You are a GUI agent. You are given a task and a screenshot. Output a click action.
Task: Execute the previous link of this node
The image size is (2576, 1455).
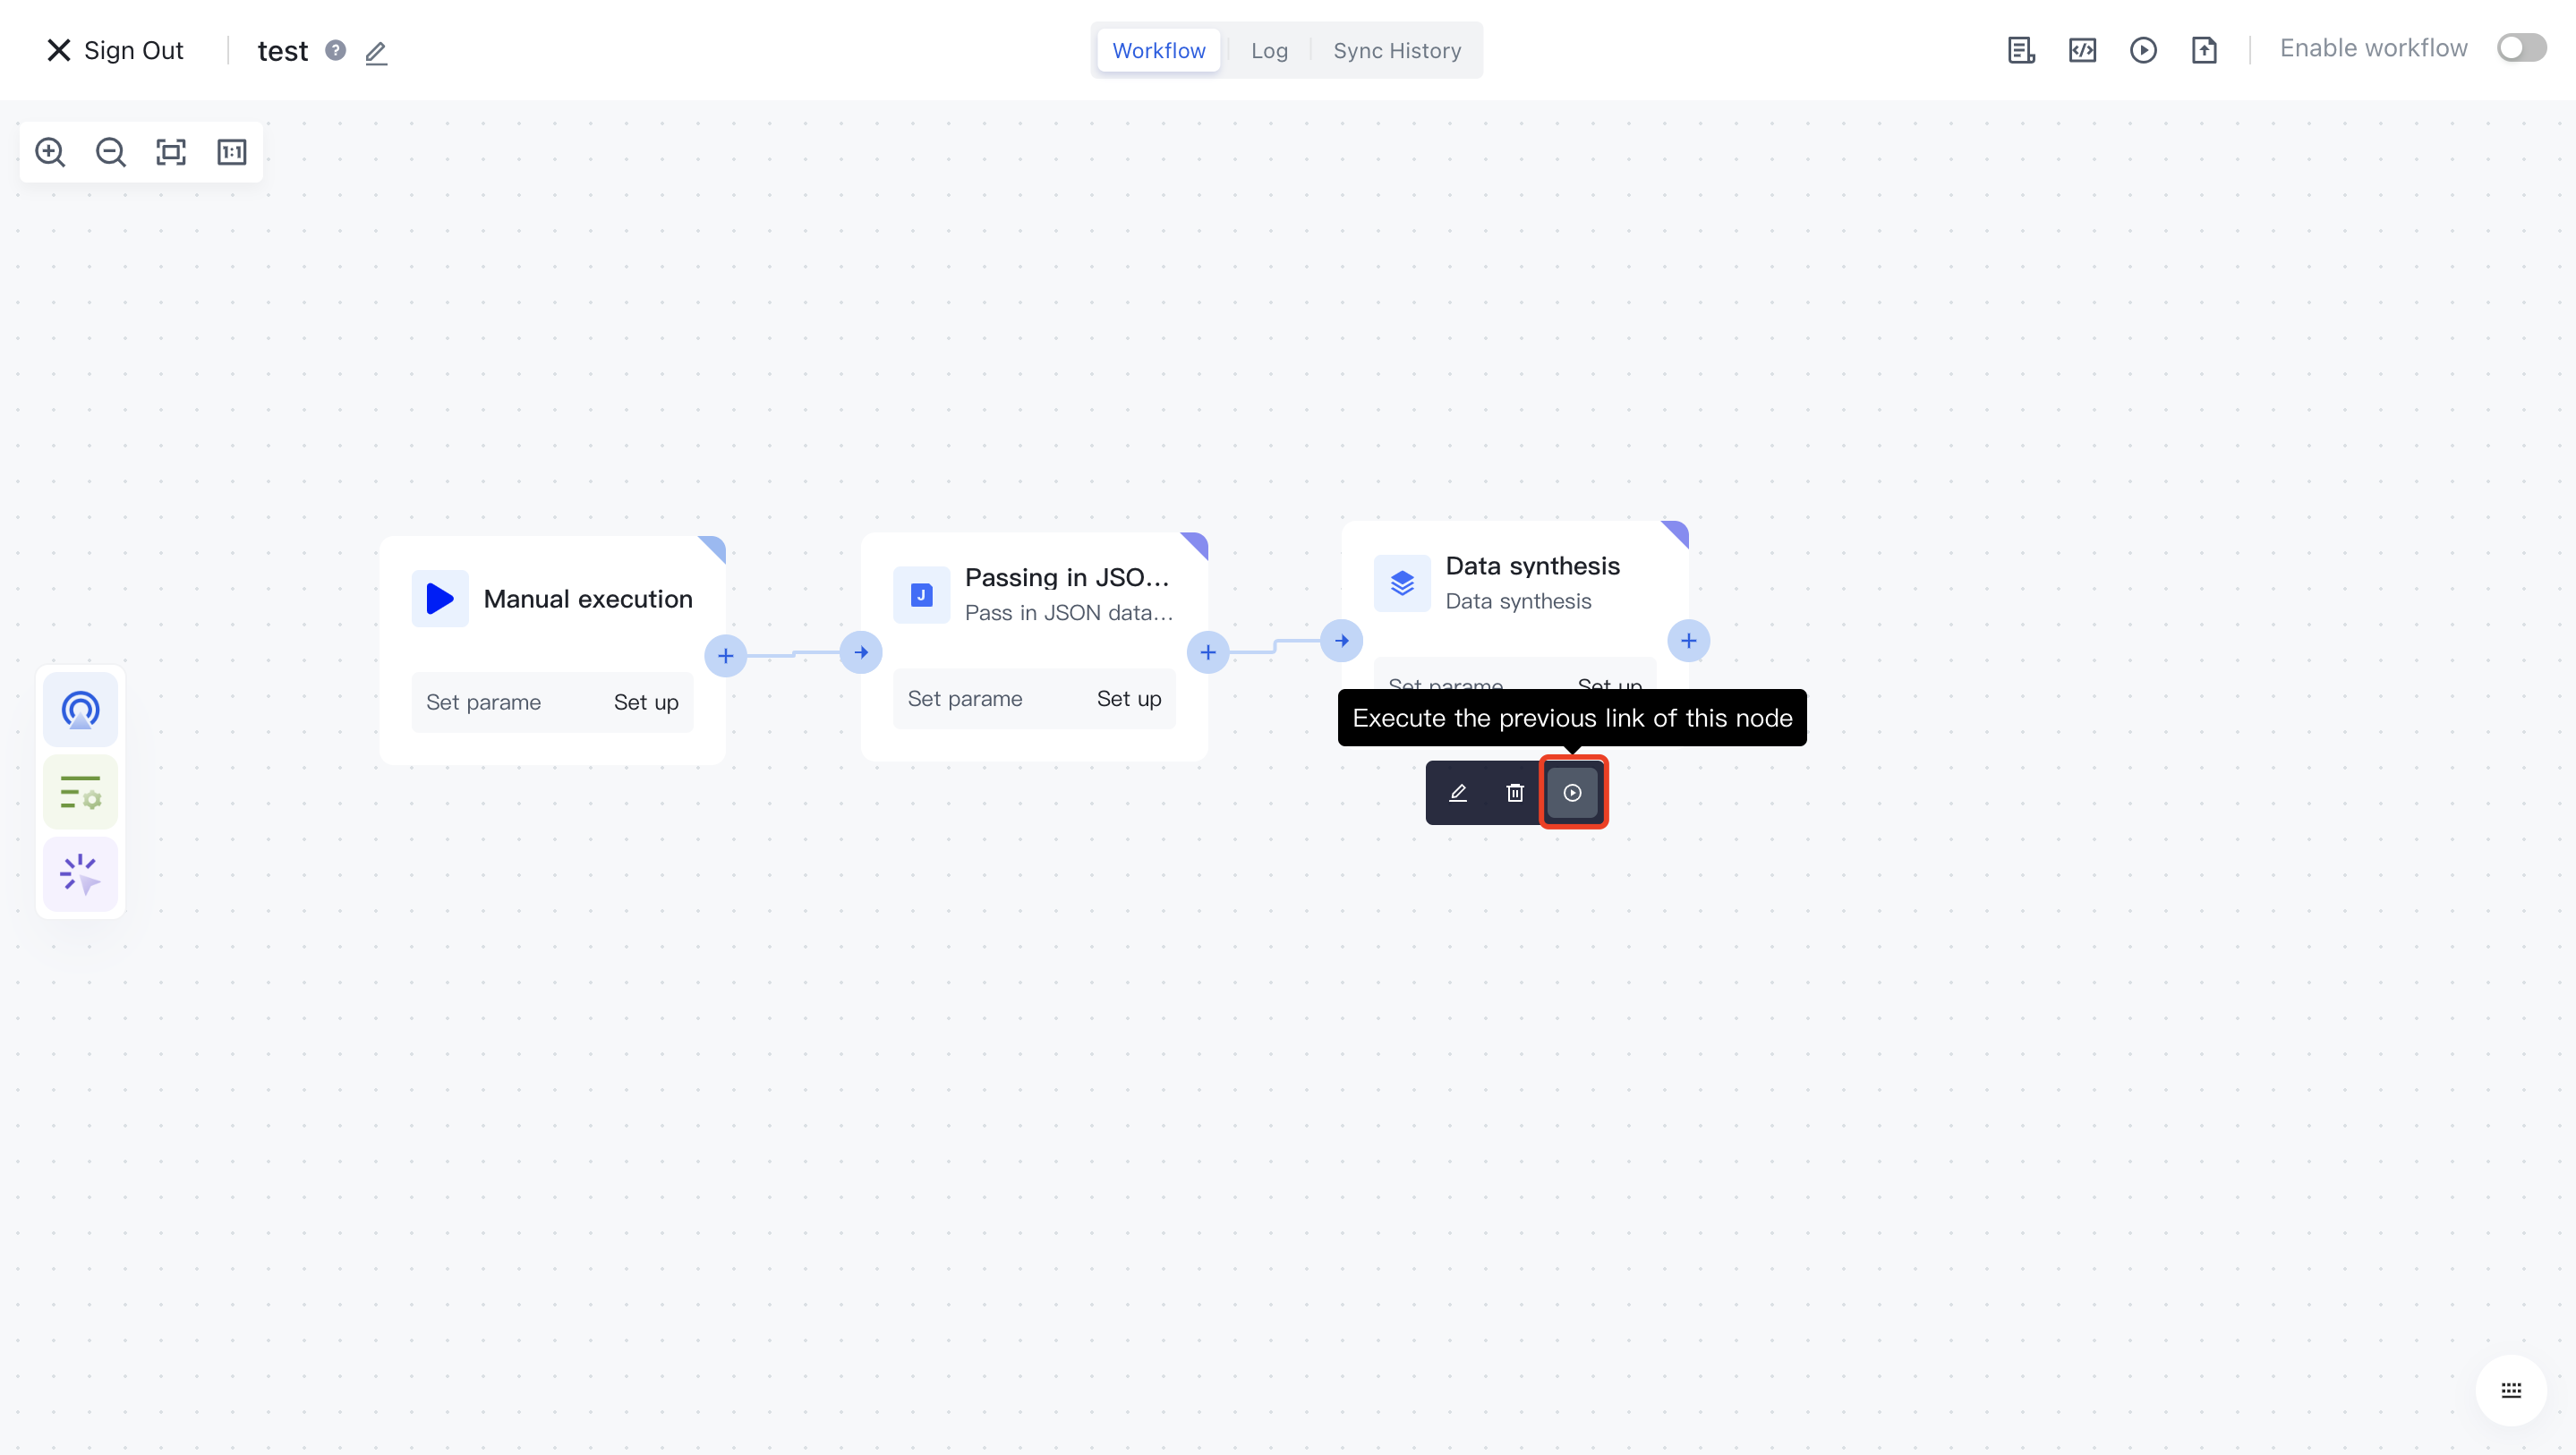click(x=1572, y=793)
